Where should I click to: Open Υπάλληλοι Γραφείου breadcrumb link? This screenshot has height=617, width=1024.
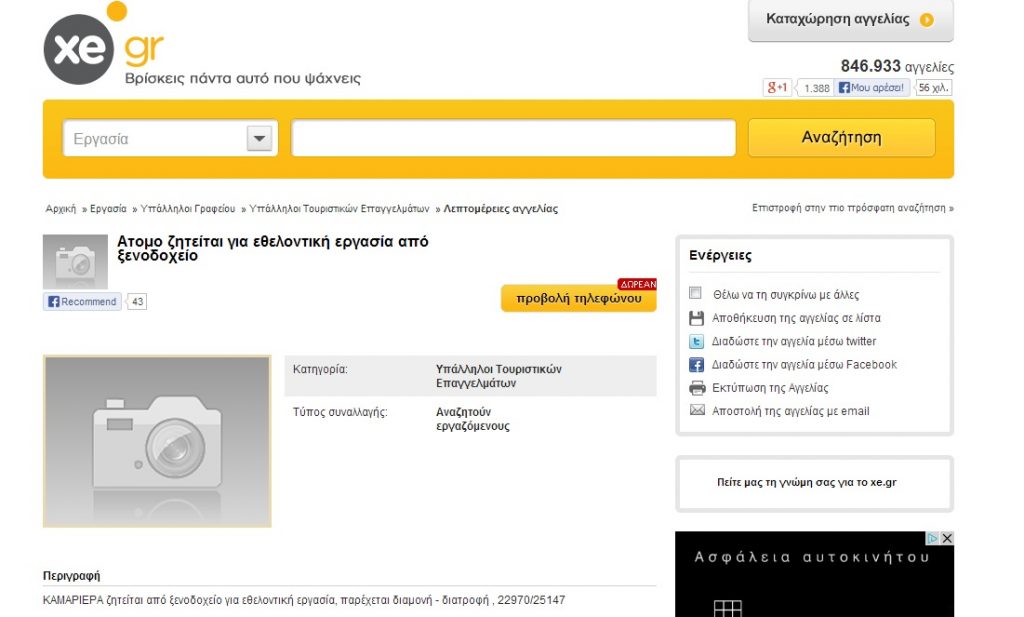[x=188, y=209]
